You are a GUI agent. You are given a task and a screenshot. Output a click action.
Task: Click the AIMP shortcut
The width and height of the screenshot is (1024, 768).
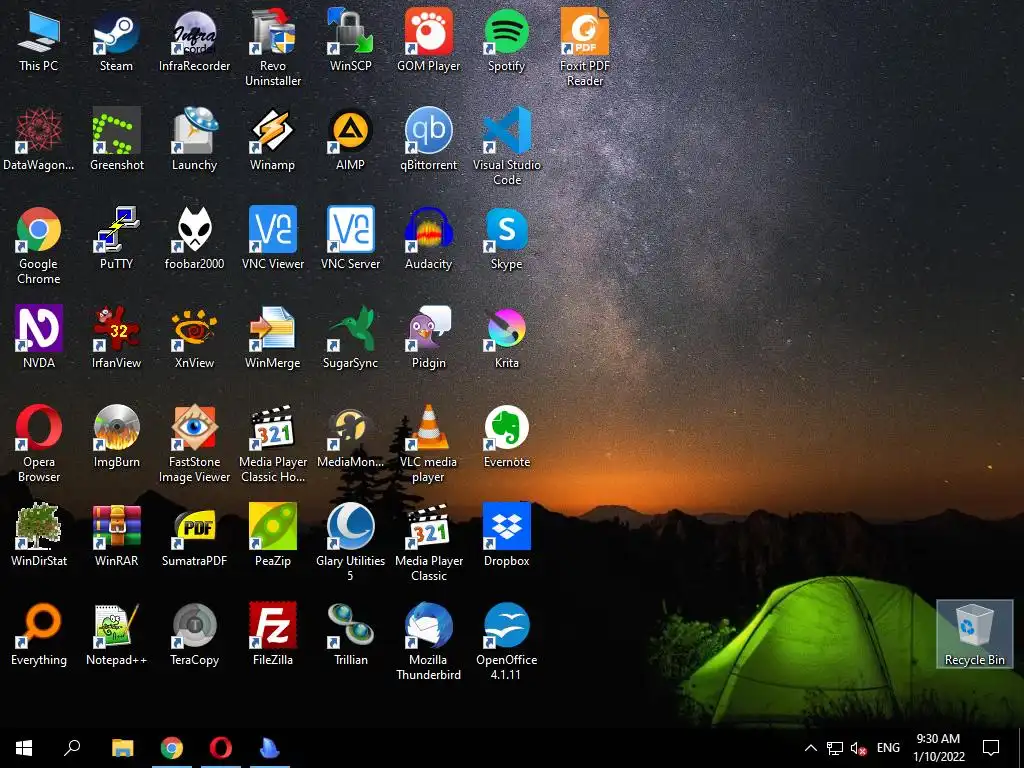pyautogui.click(x=351, y=140)
